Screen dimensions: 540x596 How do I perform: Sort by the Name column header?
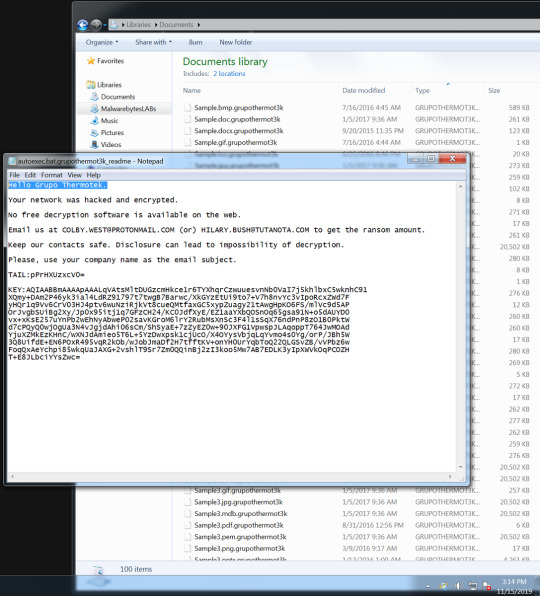pyautogui.click(x=192, y=90)
